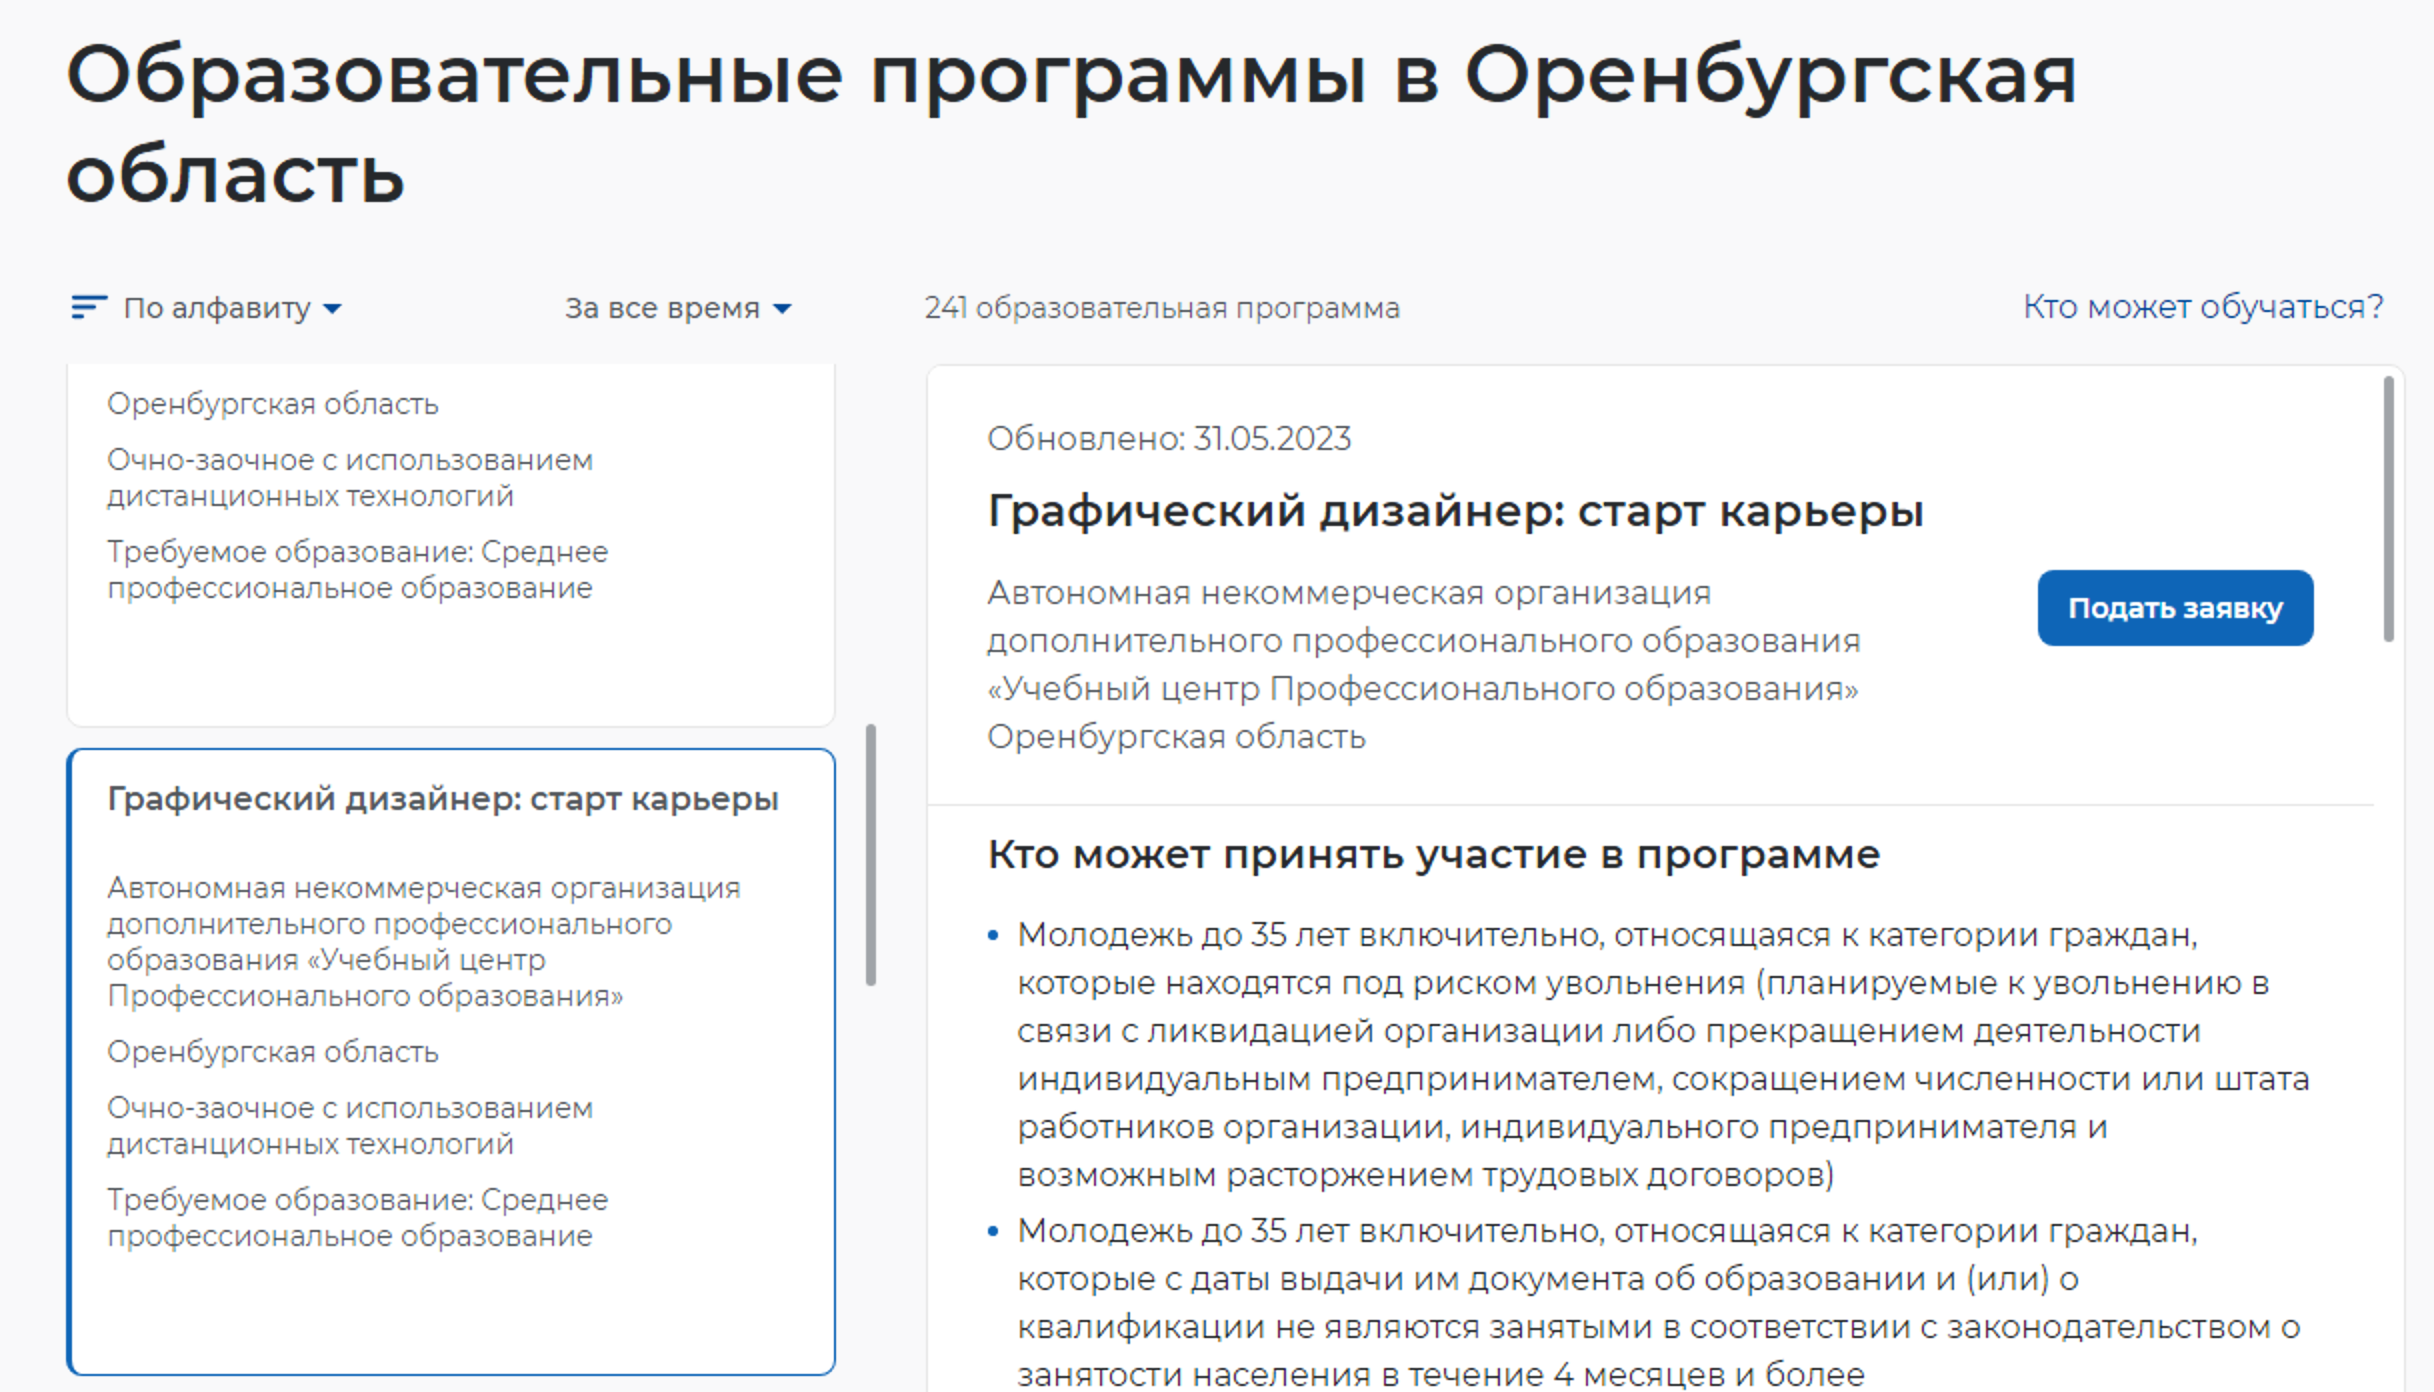Click organization name in the selected list card
This screenshot has width=2434, height=1392.
point(424,942)
